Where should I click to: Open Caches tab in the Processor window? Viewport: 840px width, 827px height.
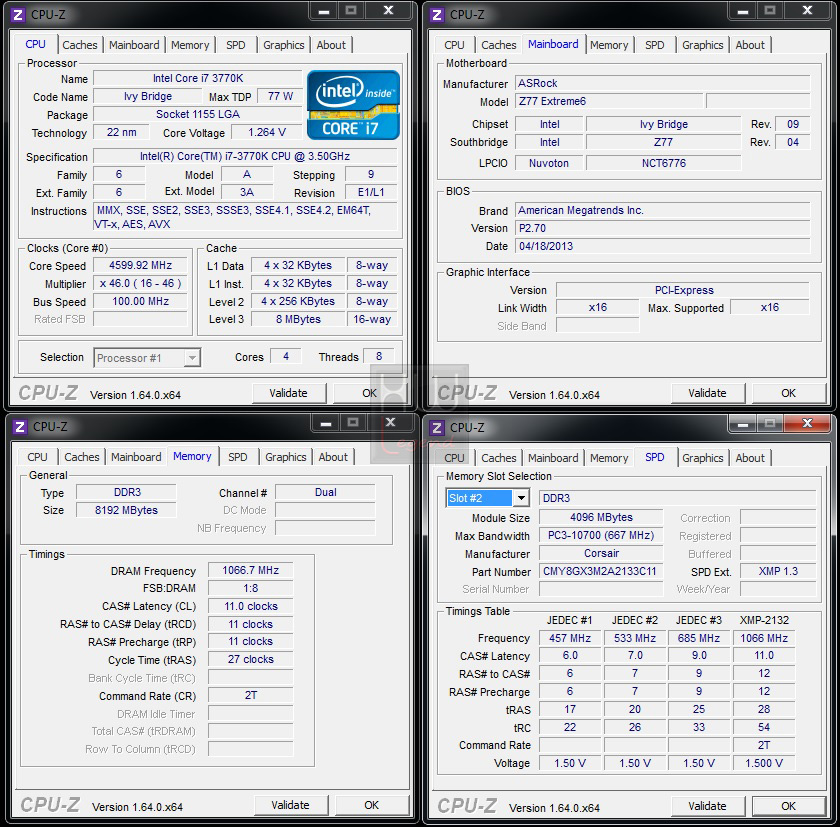click(80, 45)
